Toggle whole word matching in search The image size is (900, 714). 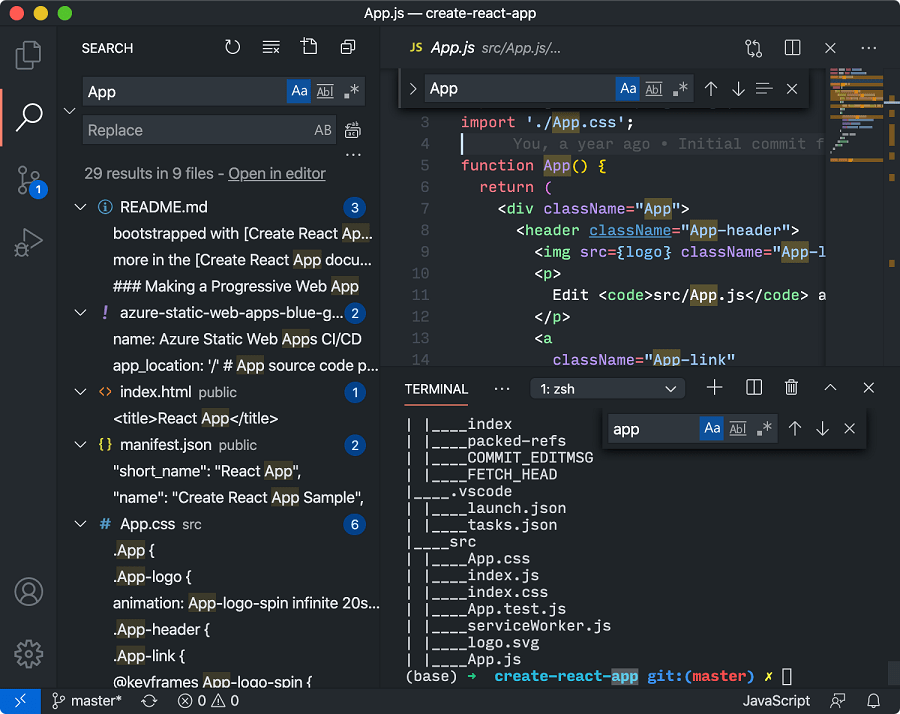coord(325,91)
